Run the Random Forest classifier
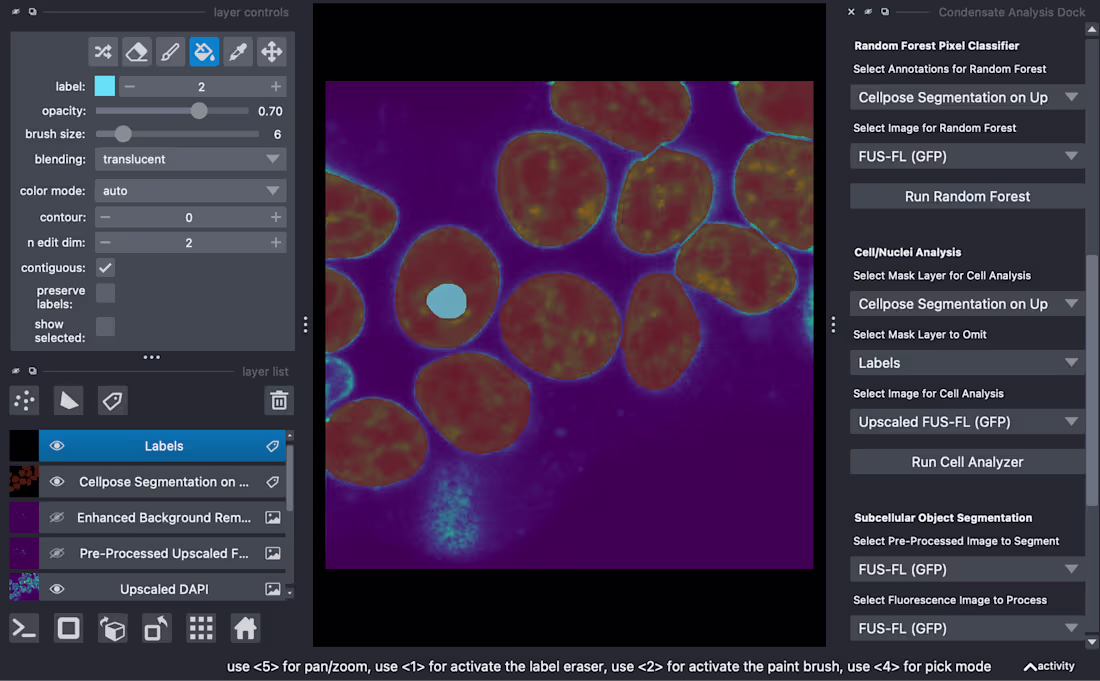 [x=966, y=196]
